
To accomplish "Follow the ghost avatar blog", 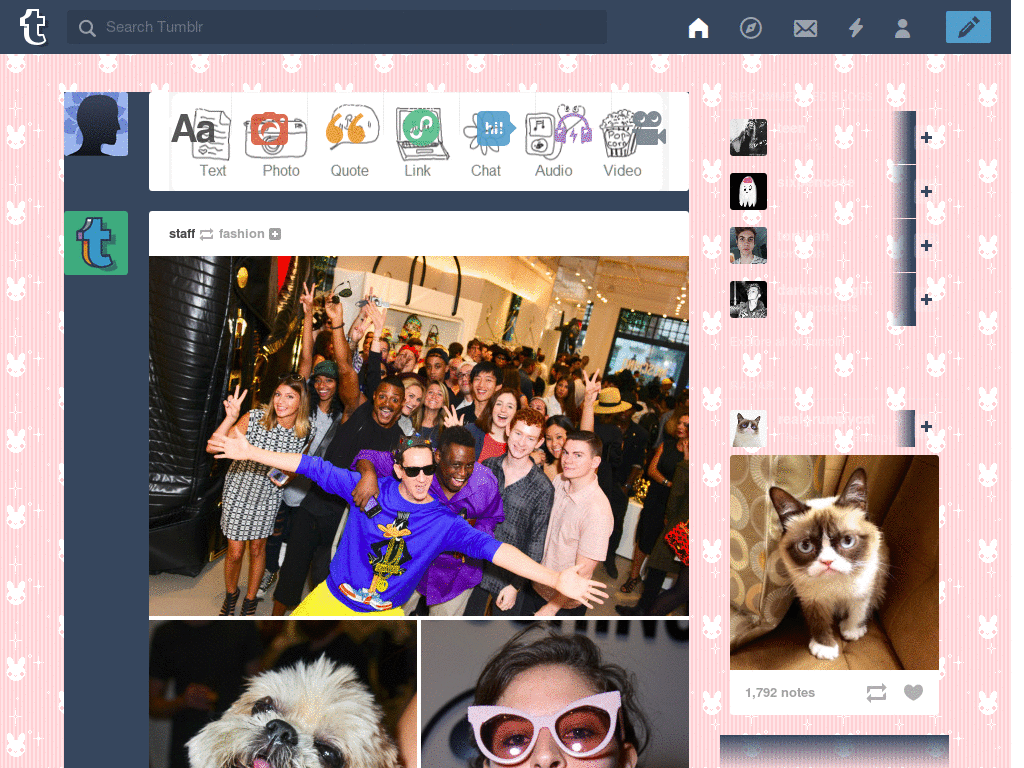I will point(925,191).
